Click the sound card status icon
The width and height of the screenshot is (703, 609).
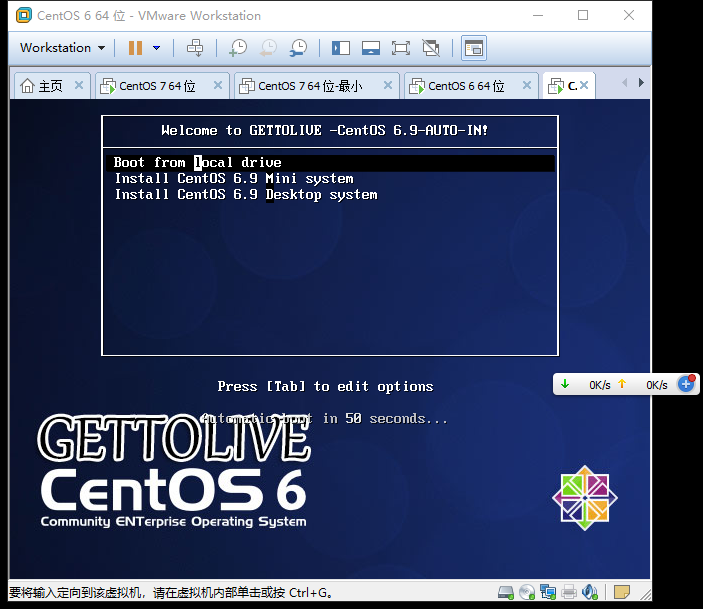pyautogui.click(x=590, y=592)
